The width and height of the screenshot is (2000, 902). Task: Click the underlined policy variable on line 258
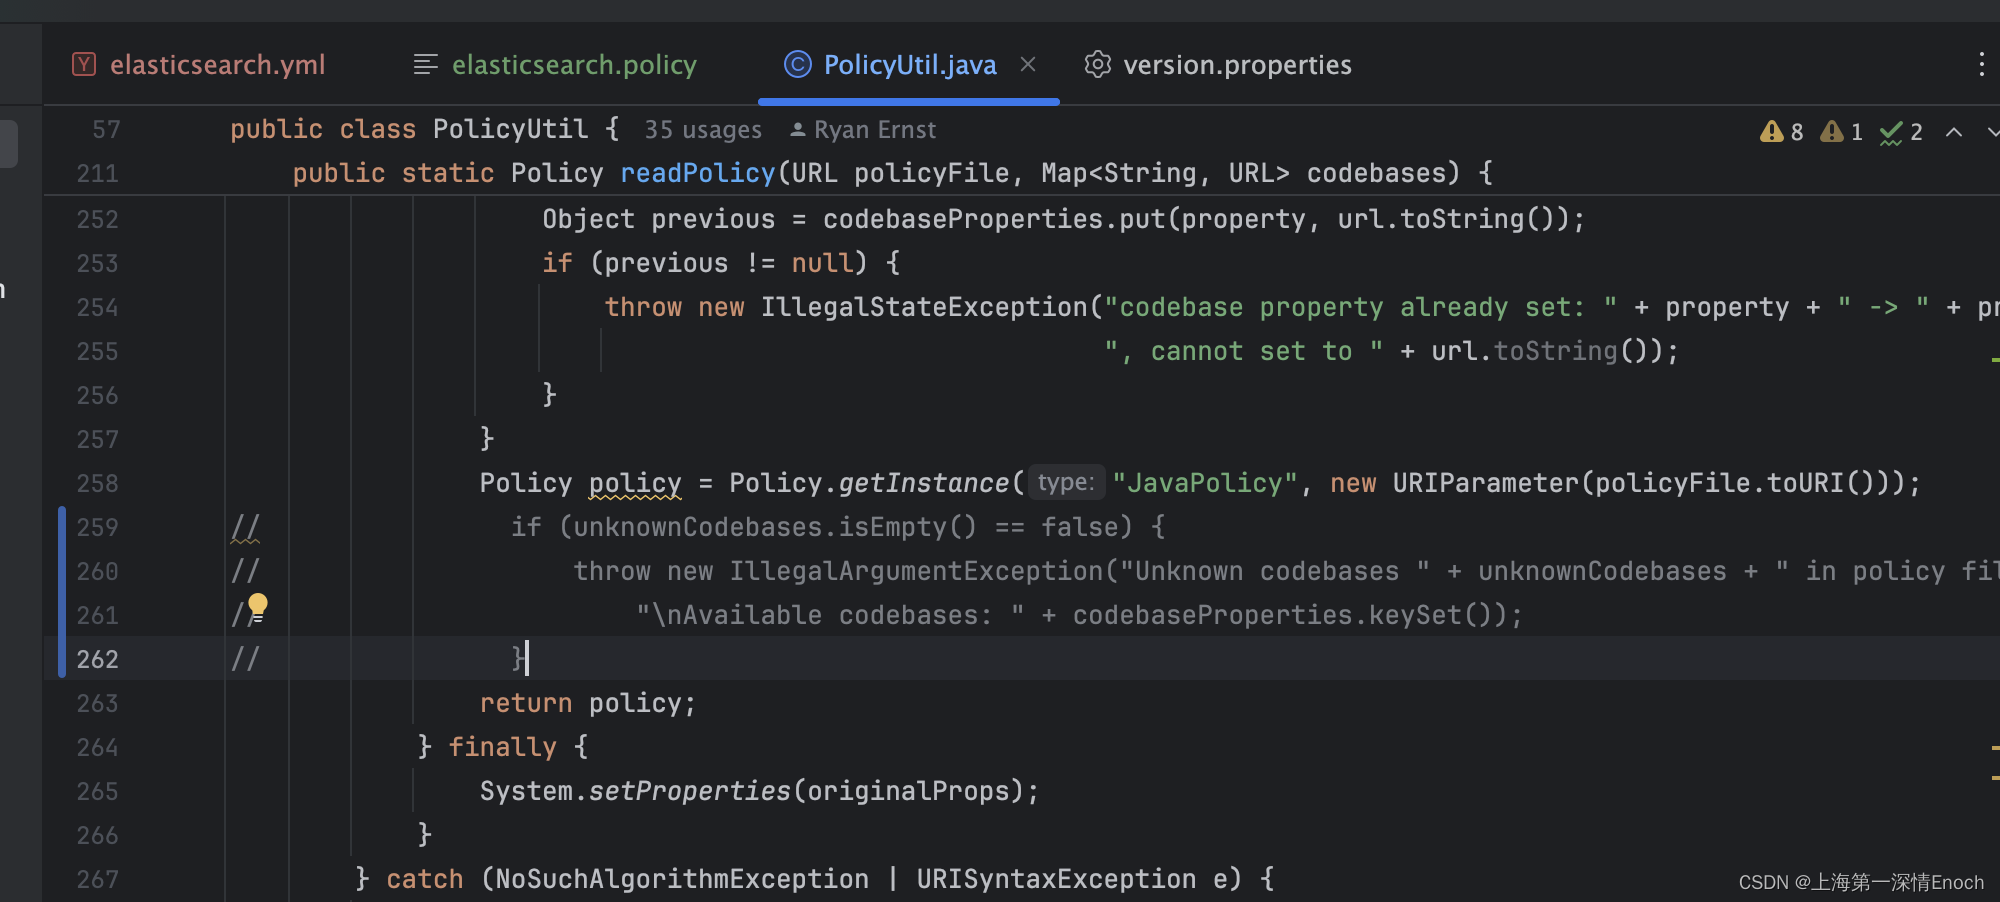(x=635, y=483)
